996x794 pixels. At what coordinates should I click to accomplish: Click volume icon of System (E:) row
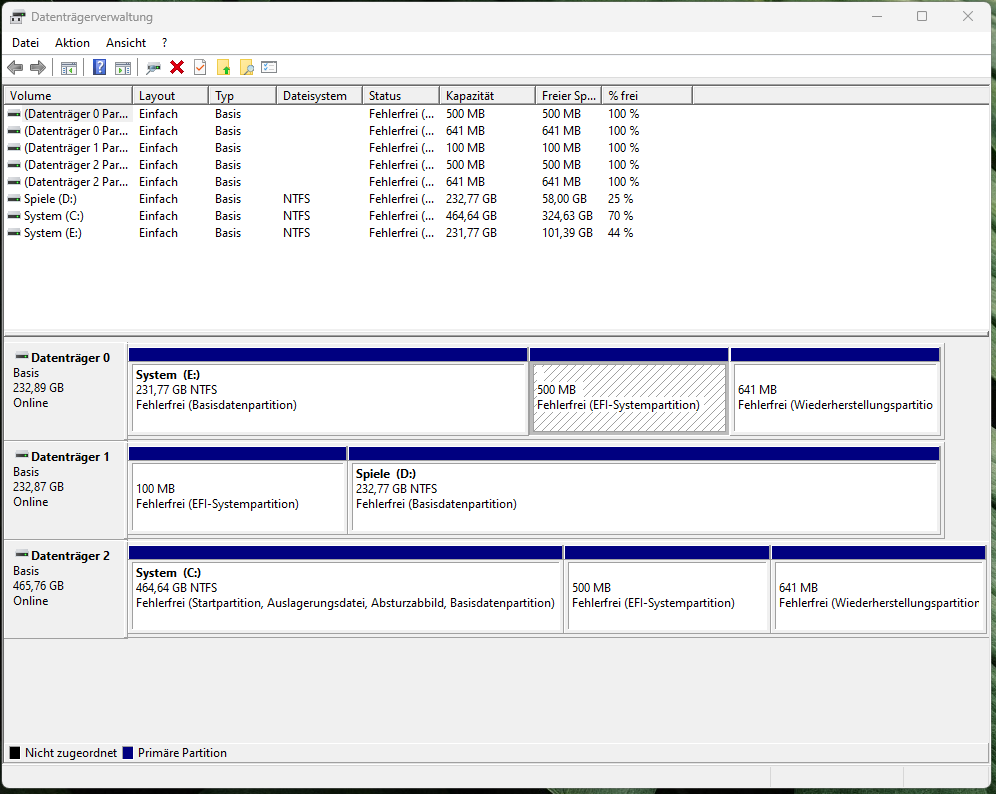[14, 234]
